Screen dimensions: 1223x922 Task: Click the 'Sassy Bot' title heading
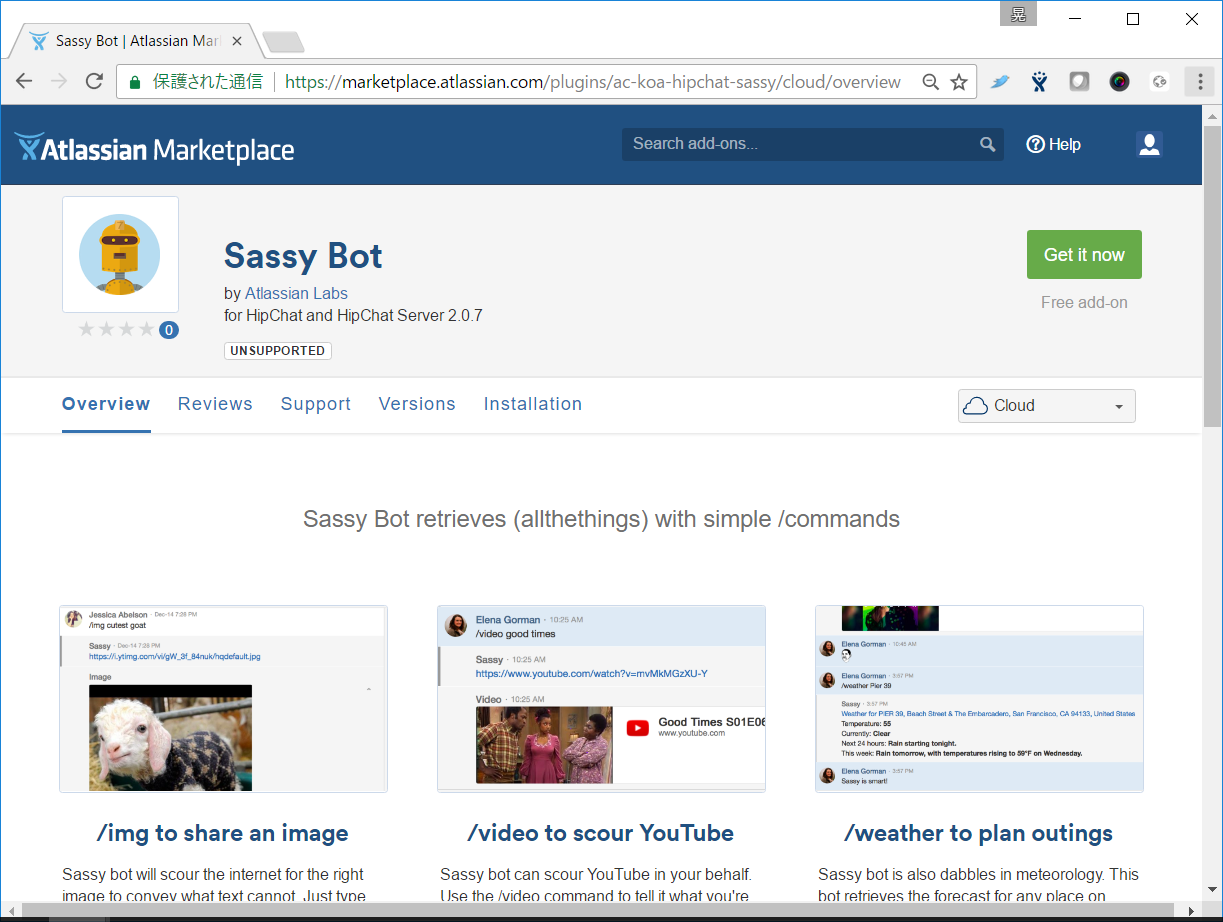pyautogui.click(x=303, y=256)
